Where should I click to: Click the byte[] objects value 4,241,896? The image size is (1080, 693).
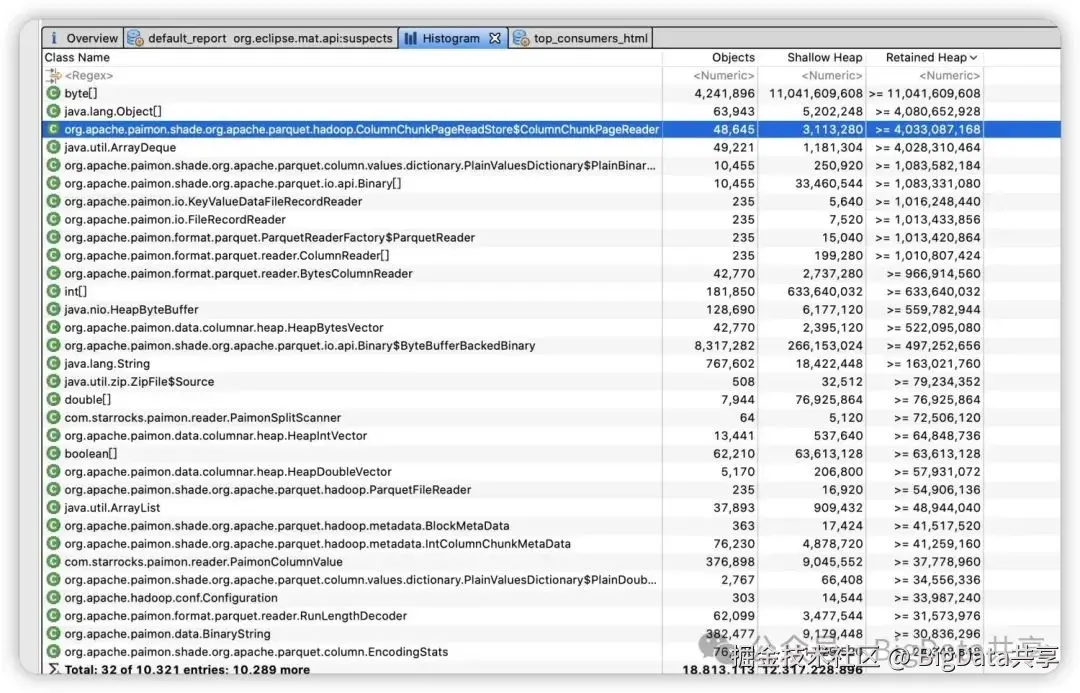[724, 93]
